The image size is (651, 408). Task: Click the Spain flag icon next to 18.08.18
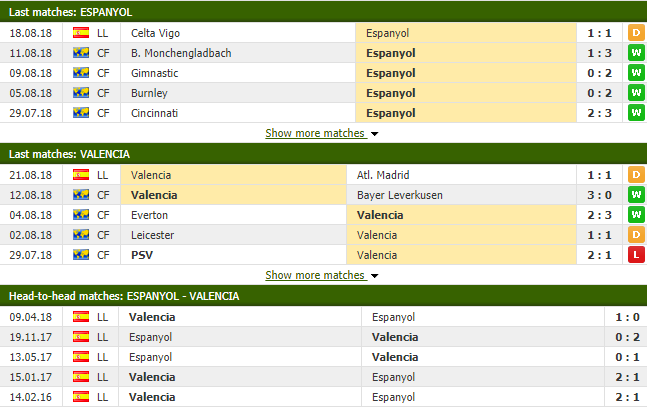coord(81,33)
